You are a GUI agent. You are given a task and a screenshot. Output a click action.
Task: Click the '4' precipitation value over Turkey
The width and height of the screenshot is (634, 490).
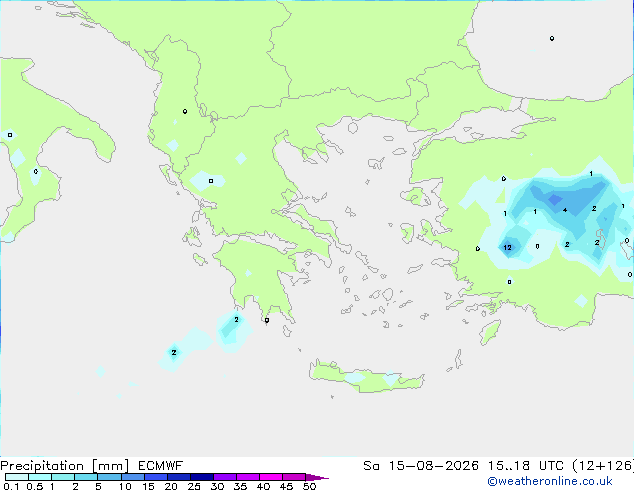(x=565, y=210)
